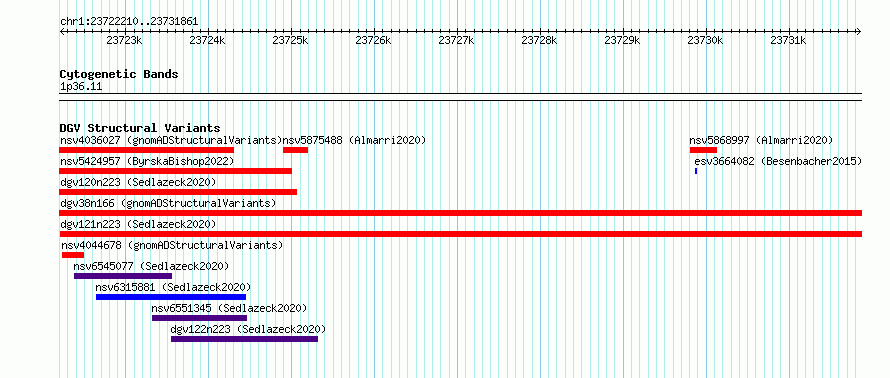The image size is (890, 378).
Task: Select the nsv6315881 blue variant bar
Action: tap(171, 297)
